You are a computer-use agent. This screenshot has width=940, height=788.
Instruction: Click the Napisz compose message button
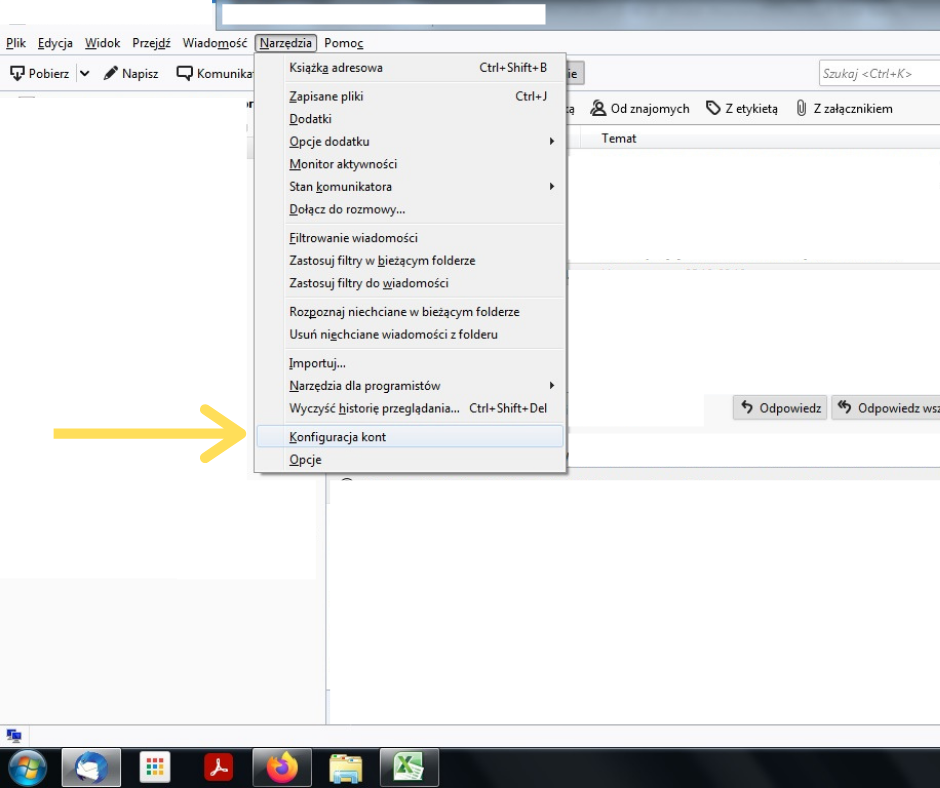pyautogui.click(x=131, y=73)
